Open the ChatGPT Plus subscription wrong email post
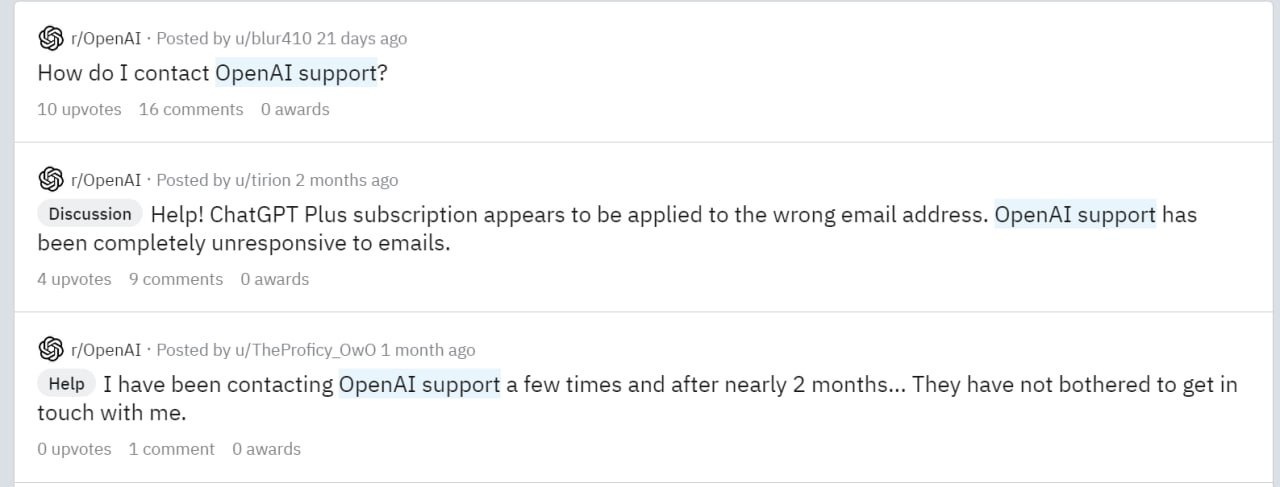Viewport: 1280px width, 487px height. coord(617,228)
